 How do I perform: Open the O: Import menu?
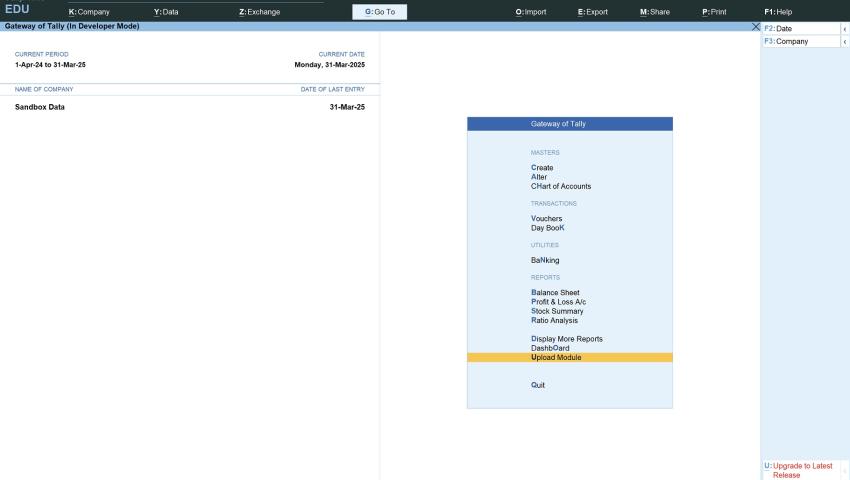pyautogui.click(x=531, y=11)
